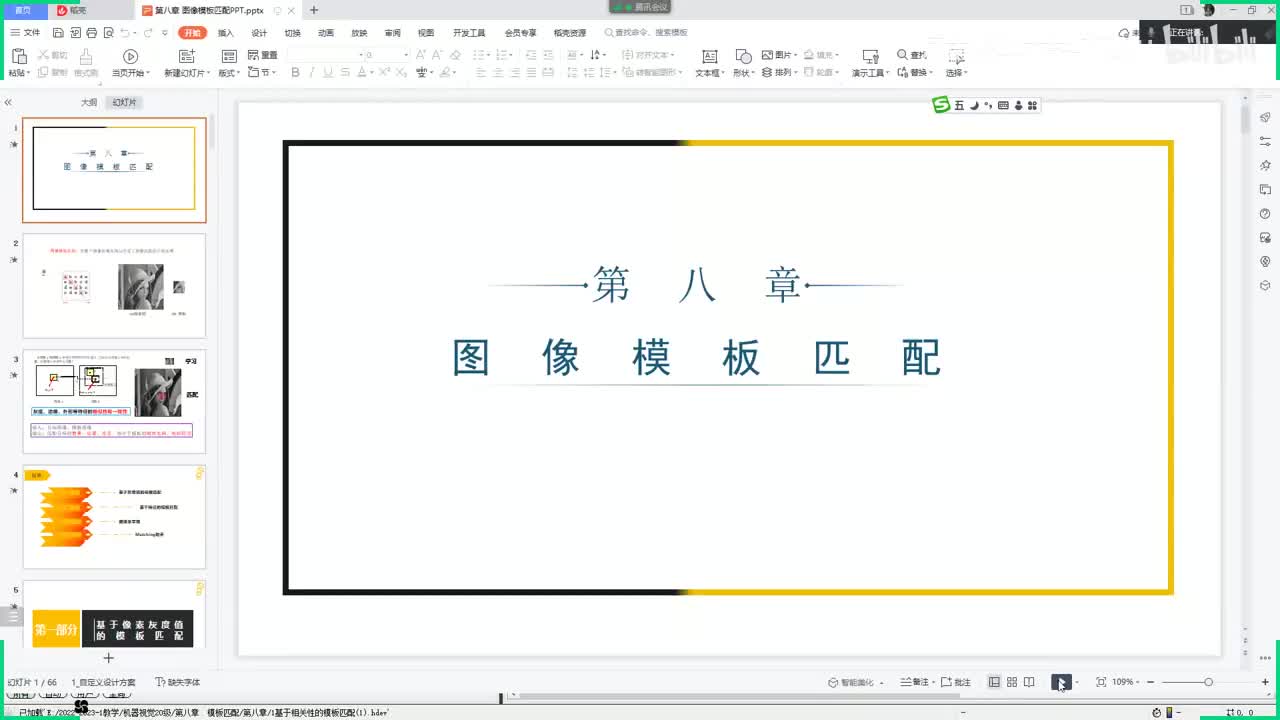Click the zoom out minus button
Viewport: 1280px width, 720px height.
pos(1150,682)
